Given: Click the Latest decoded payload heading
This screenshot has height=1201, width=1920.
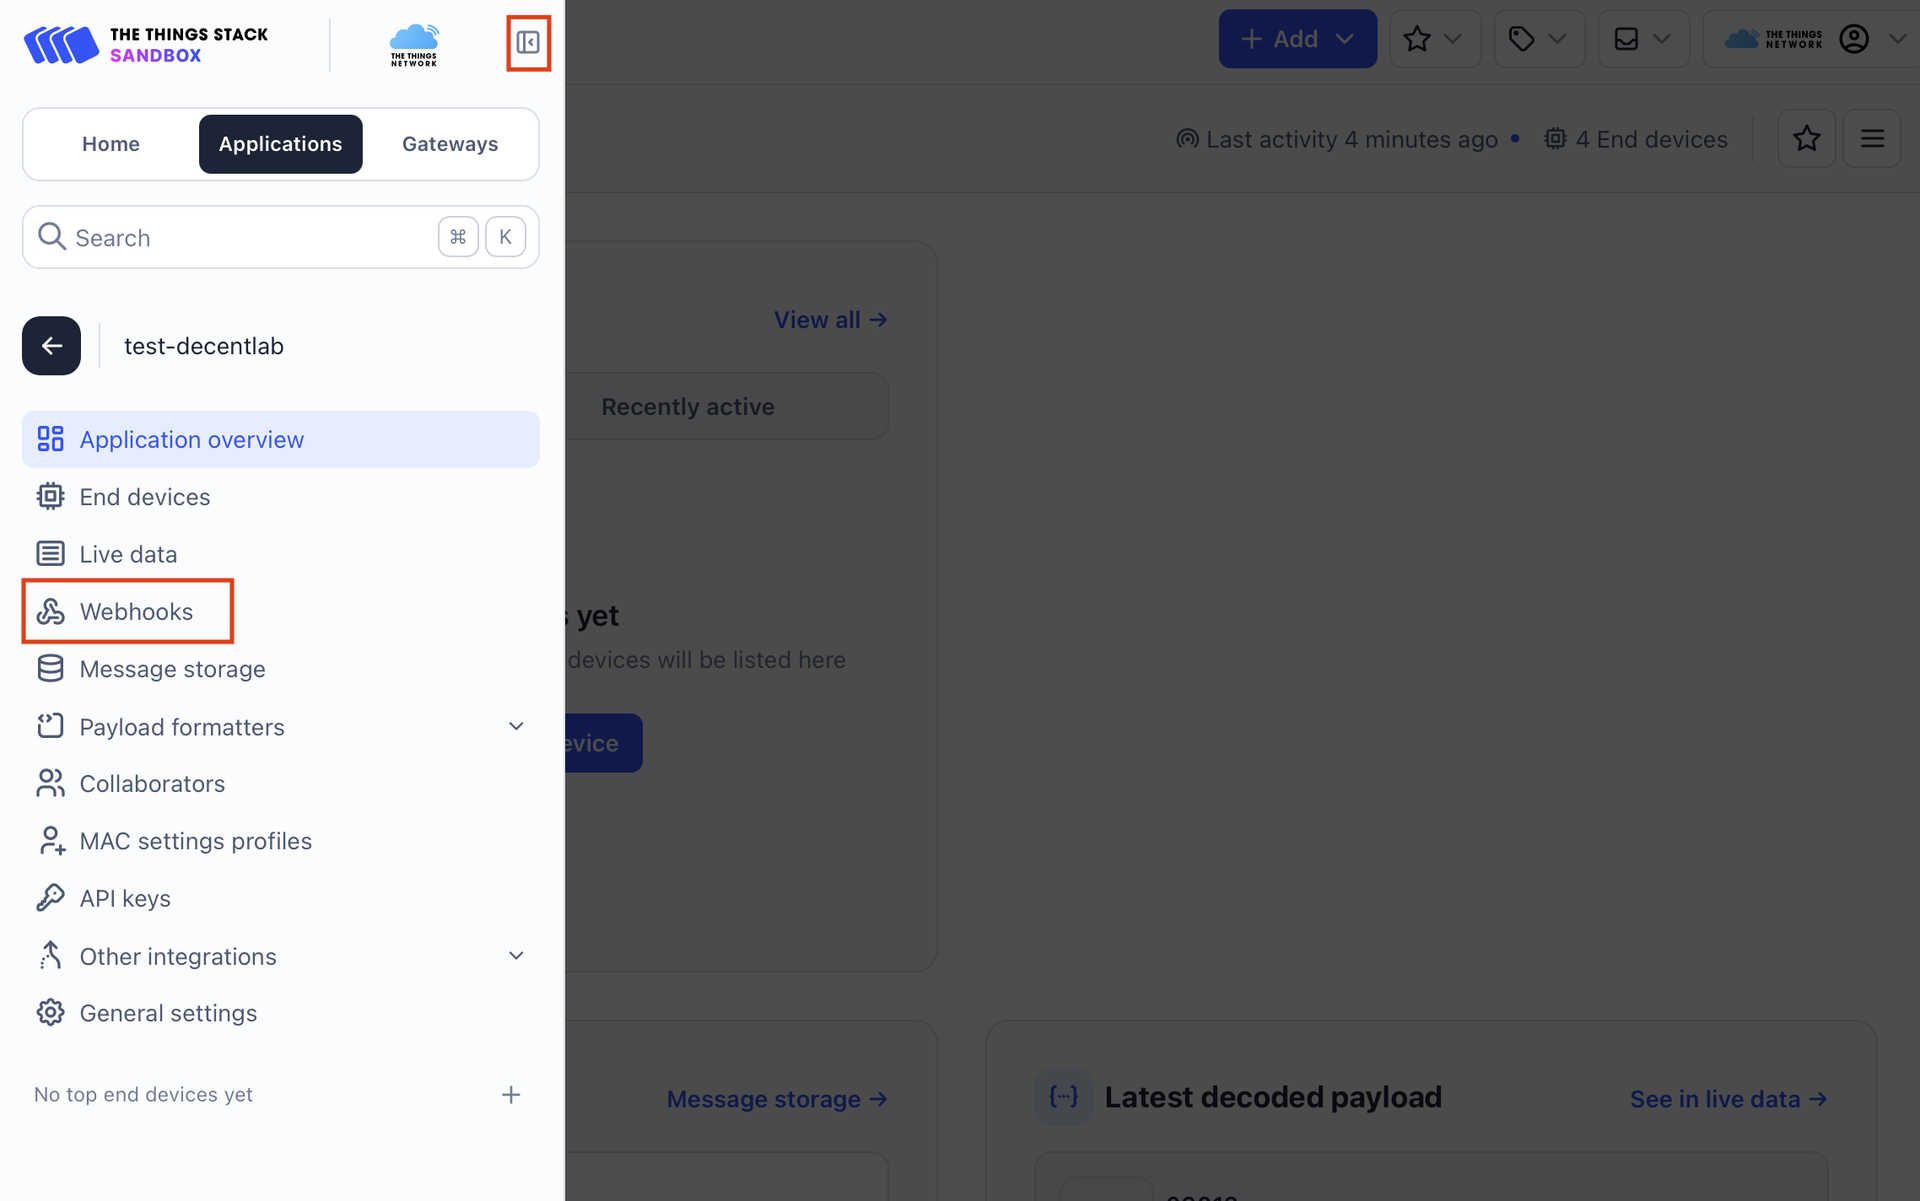Looking at the screenshot, I should [1273, 1097].
